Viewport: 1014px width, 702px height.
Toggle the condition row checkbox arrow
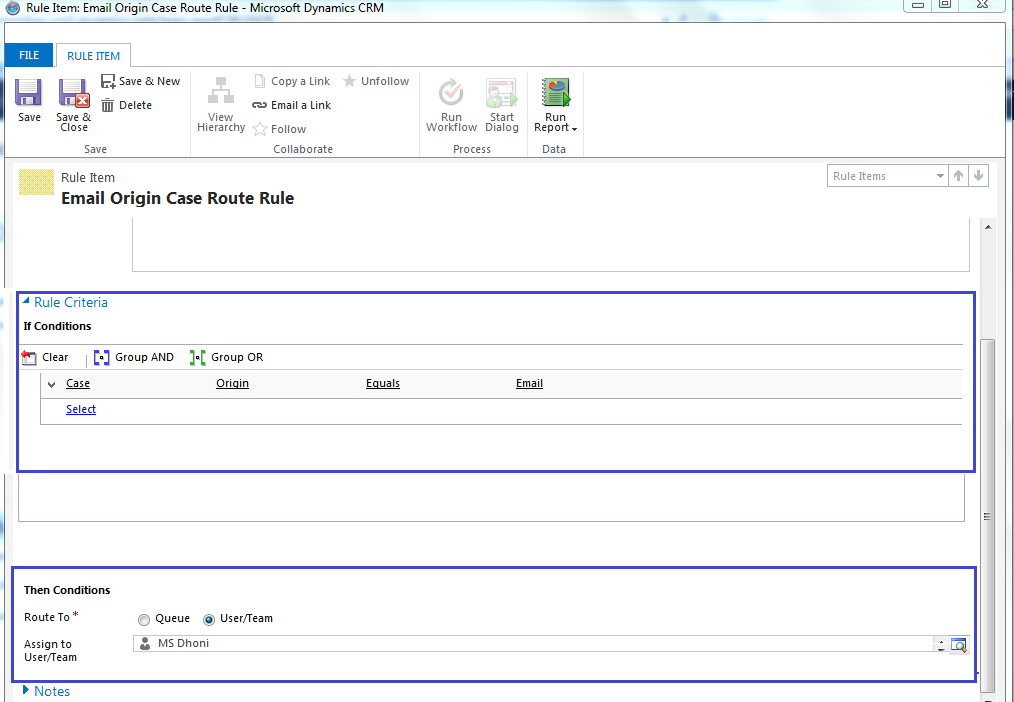(x=51, y=384)
